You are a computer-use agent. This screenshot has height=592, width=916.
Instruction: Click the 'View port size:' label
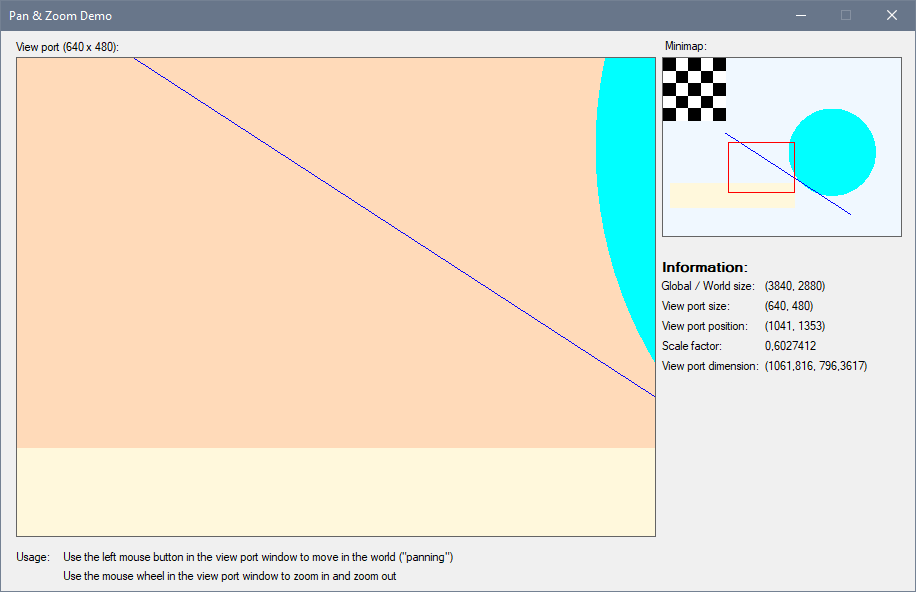[x=696, y=306]
